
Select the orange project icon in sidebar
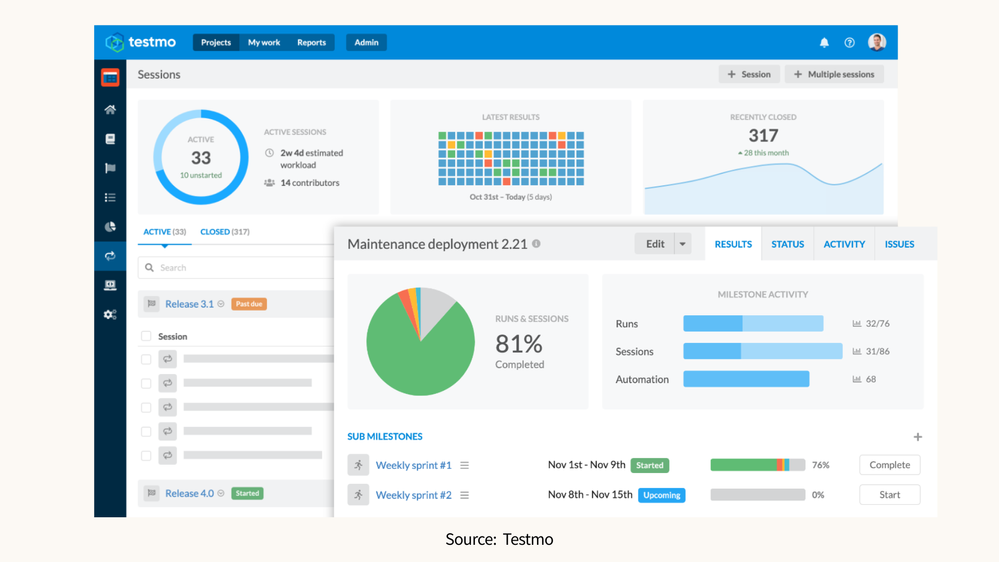point(110,77)
